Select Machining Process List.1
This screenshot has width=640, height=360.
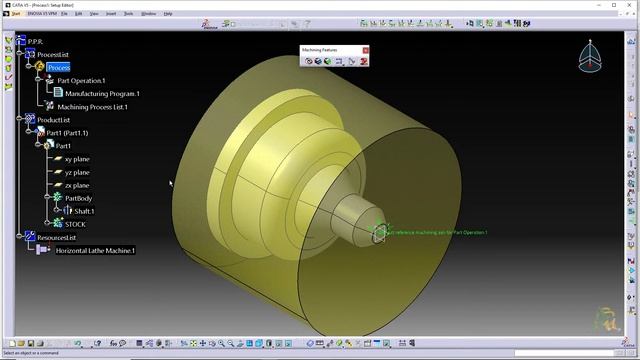[93, 107]
